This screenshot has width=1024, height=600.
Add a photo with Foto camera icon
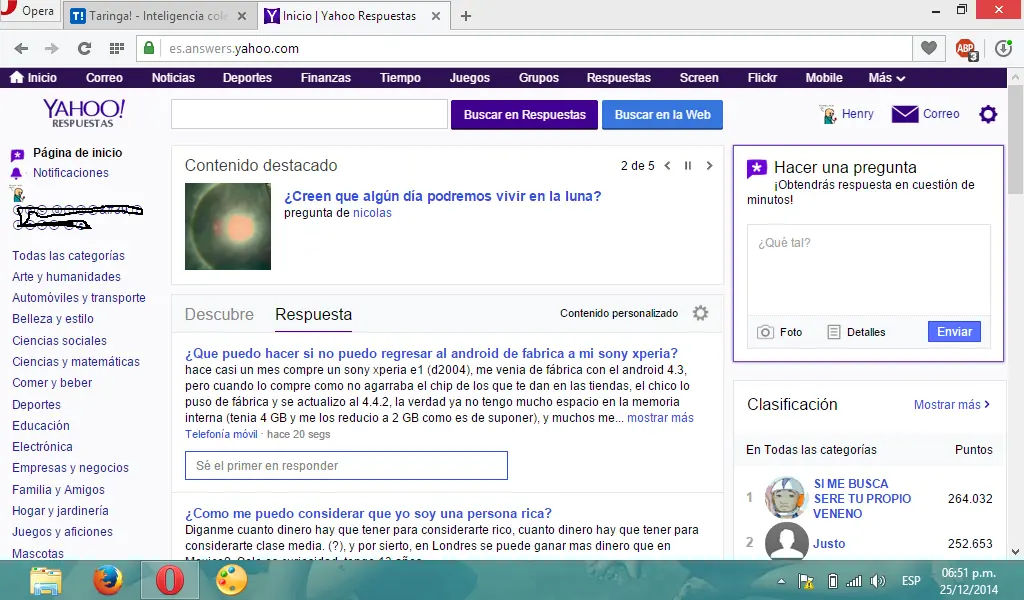765,332
